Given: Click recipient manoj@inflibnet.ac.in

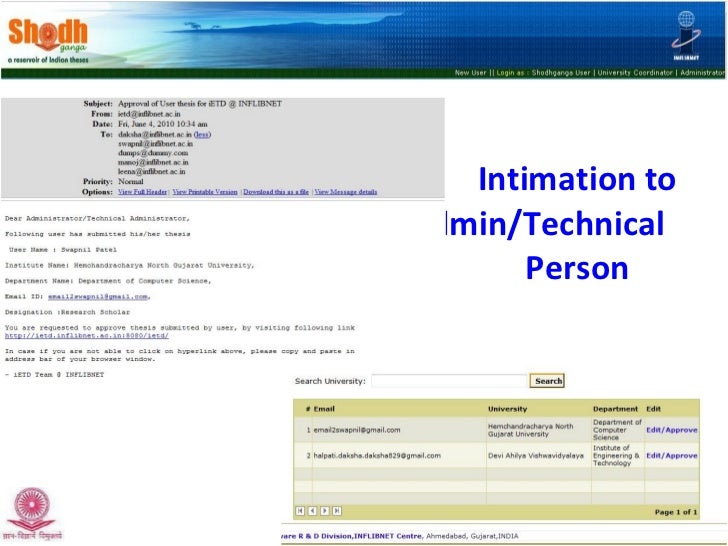Looking at the screenshot, I should (153, 162).
